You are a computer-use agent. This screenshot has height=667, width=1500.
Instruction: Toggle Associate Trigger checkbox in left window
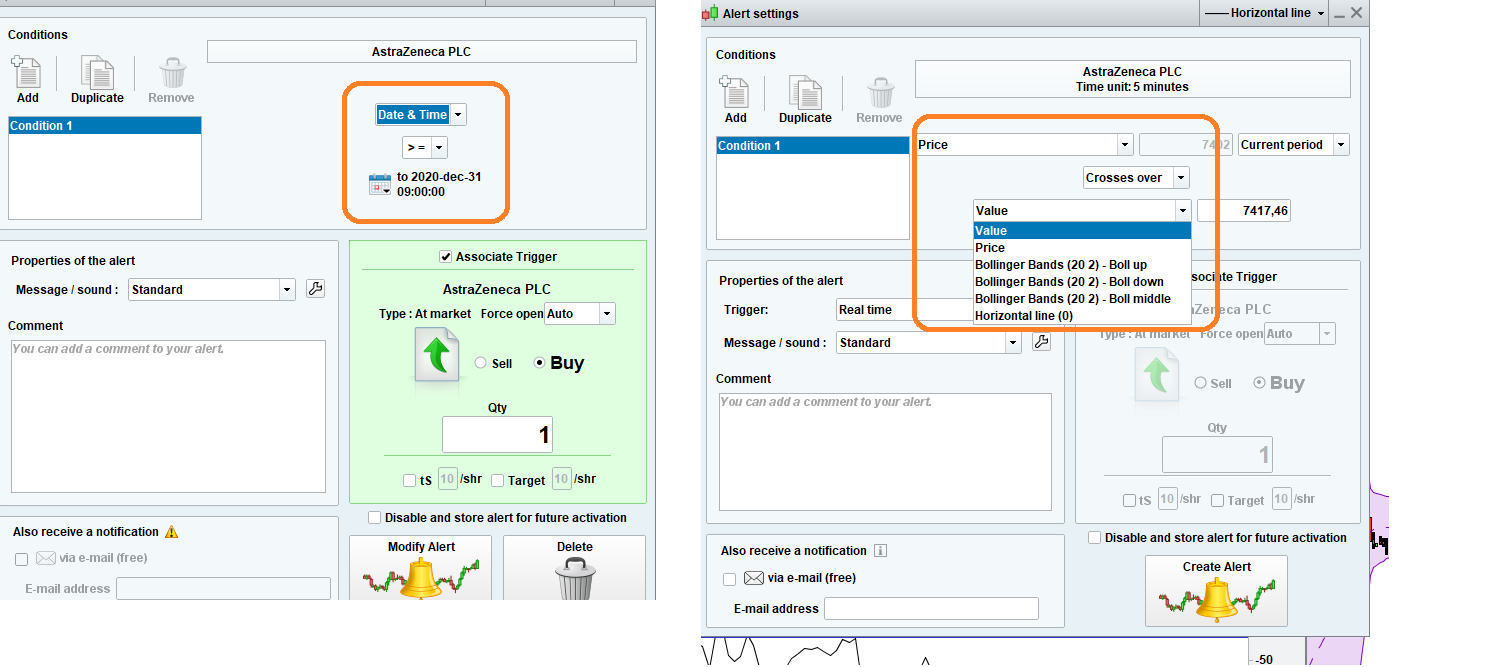point(446,257)
